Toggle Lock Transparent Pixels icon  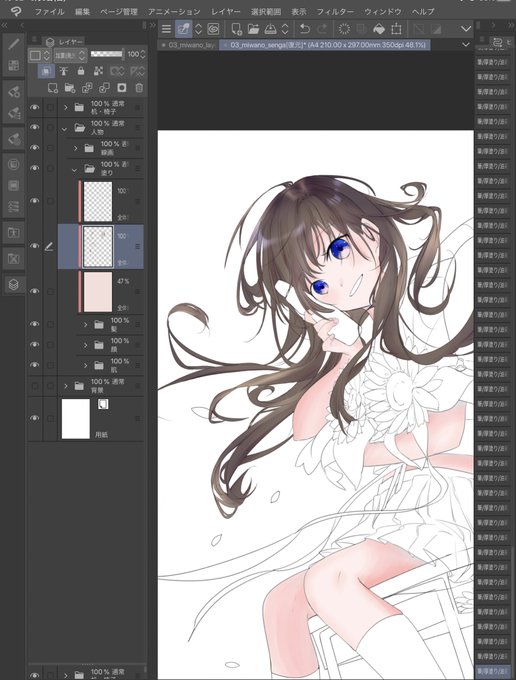tap(98, 71)
